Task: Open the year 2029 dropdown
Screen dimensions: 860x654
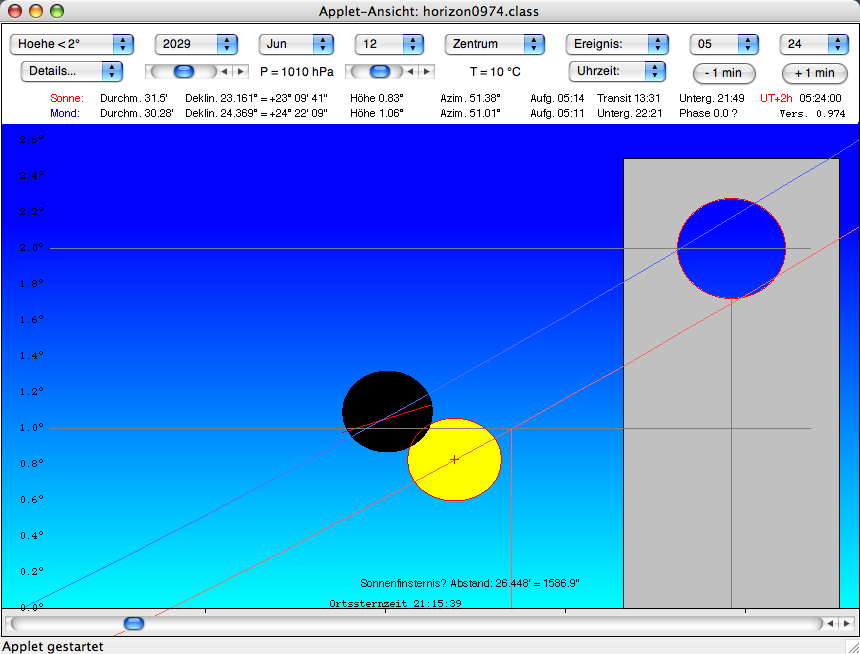Action: coord(196,44)
